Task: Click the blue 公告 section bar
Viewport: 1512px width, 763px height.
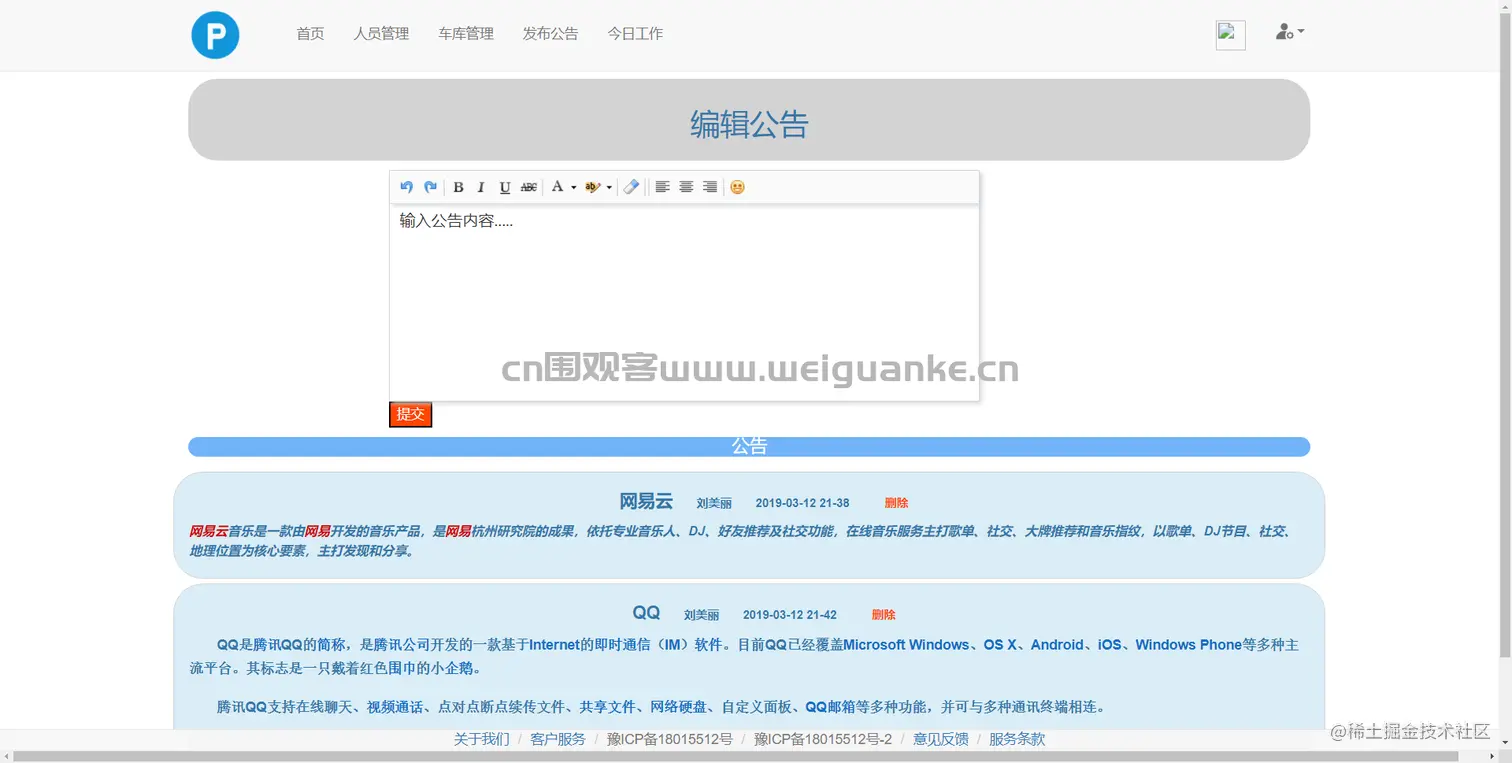Action: [749, 446]
